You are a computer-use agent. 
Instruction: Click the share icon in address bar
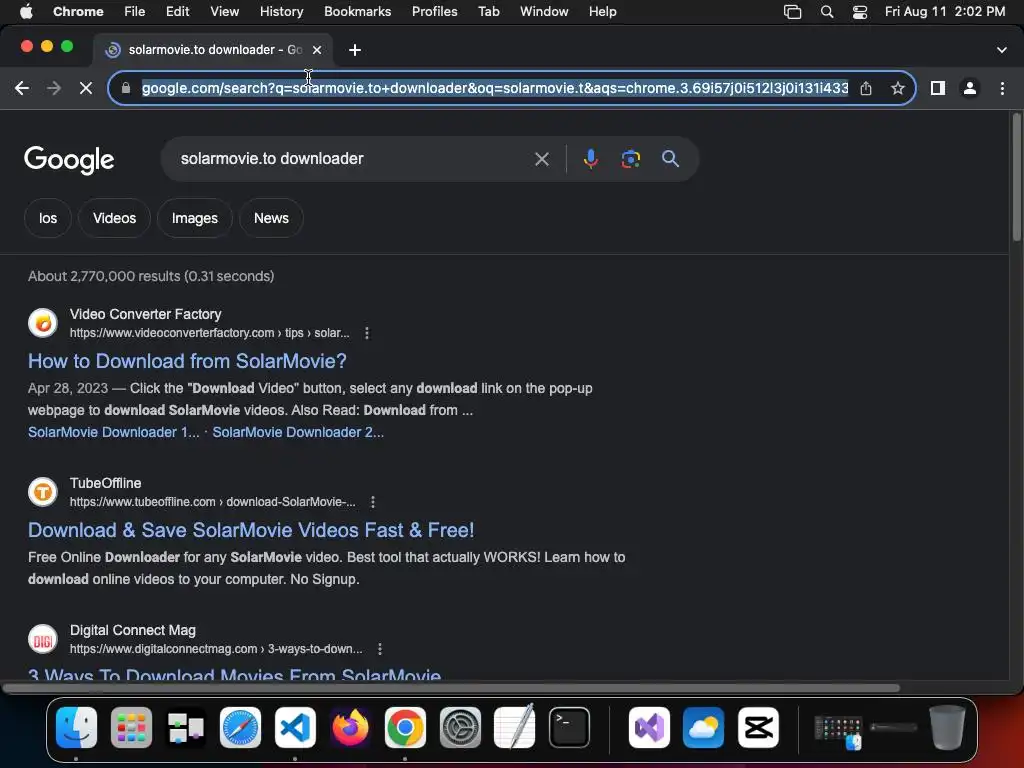pyautogui.click(x=866, y=88)
